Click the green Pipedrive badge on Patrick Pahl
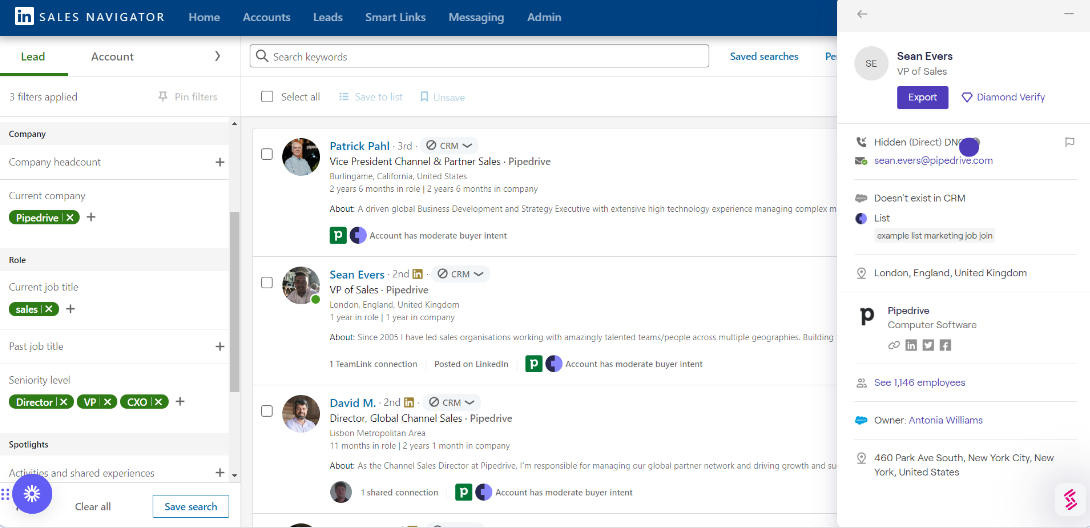This screenshot has width=1090, height=528. point(338,236)
